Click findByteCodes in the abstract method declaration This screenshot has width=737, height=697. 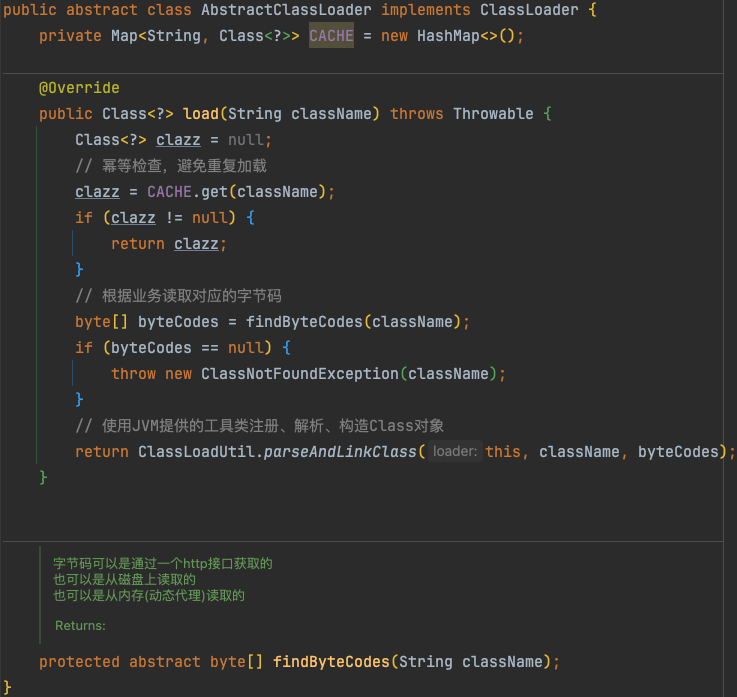click(x=331, y=662)
